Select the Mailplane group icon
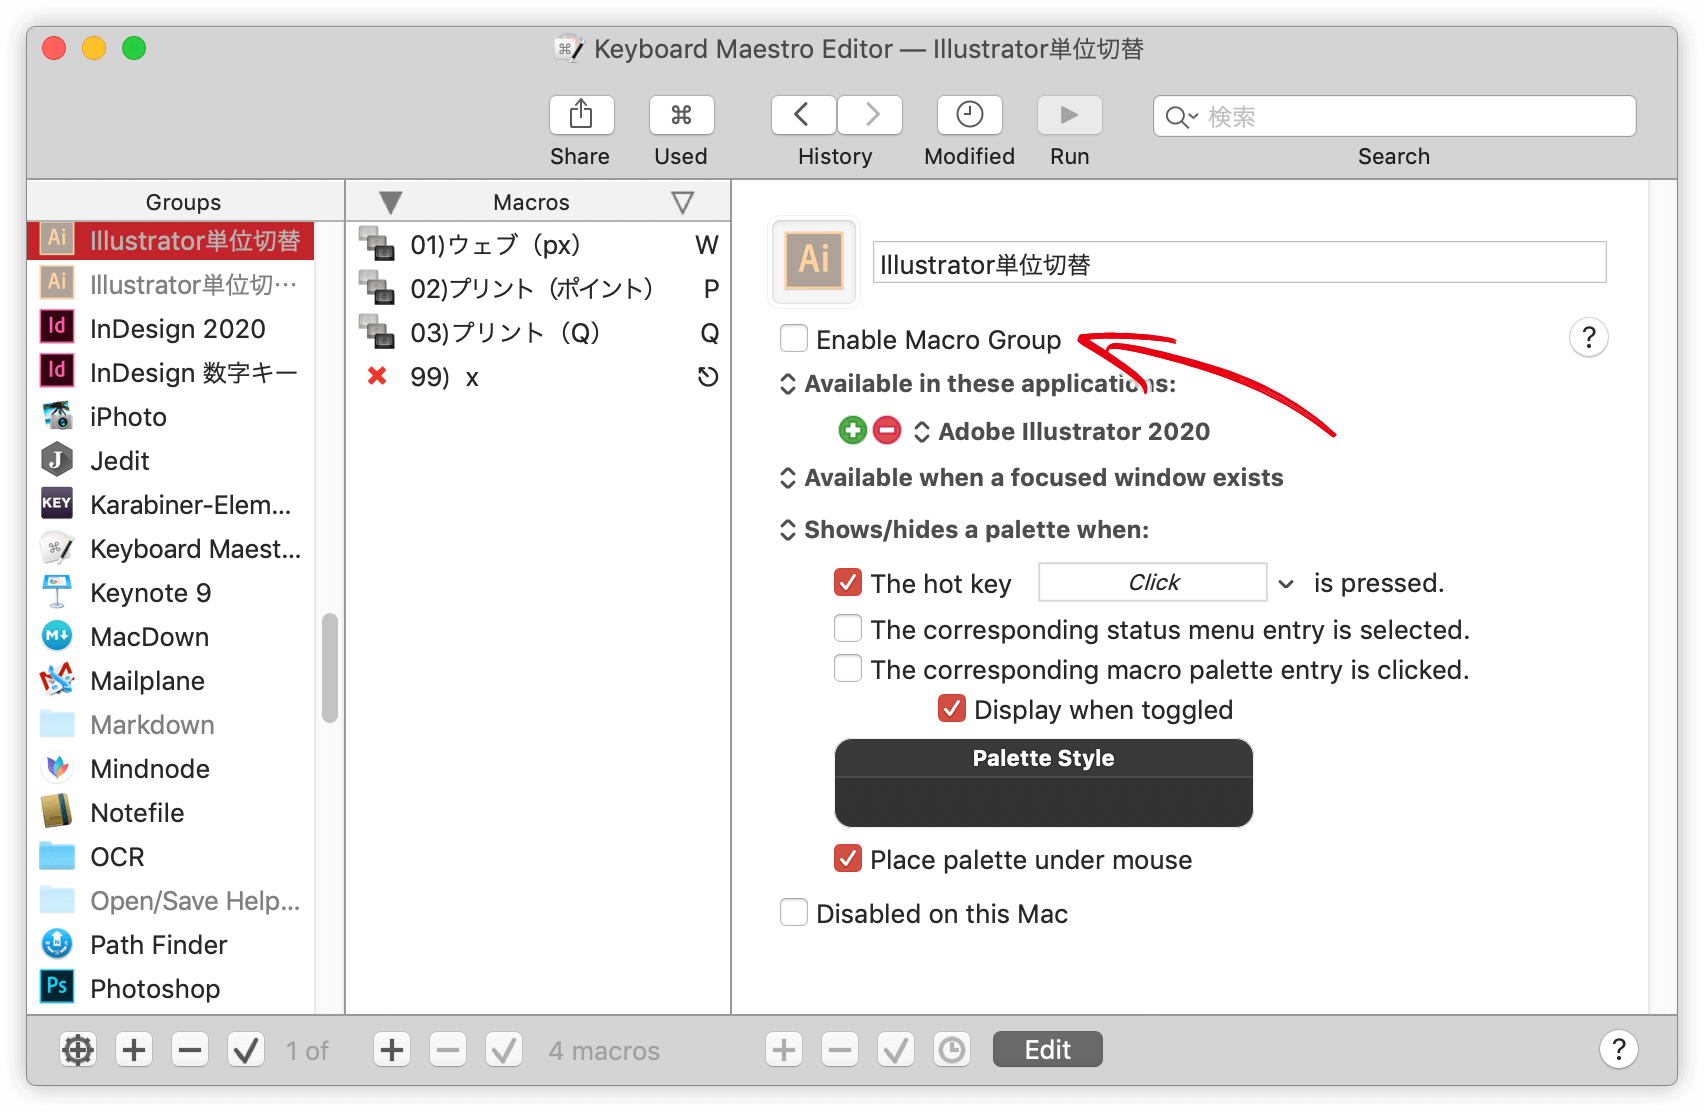 click(57, 680)
